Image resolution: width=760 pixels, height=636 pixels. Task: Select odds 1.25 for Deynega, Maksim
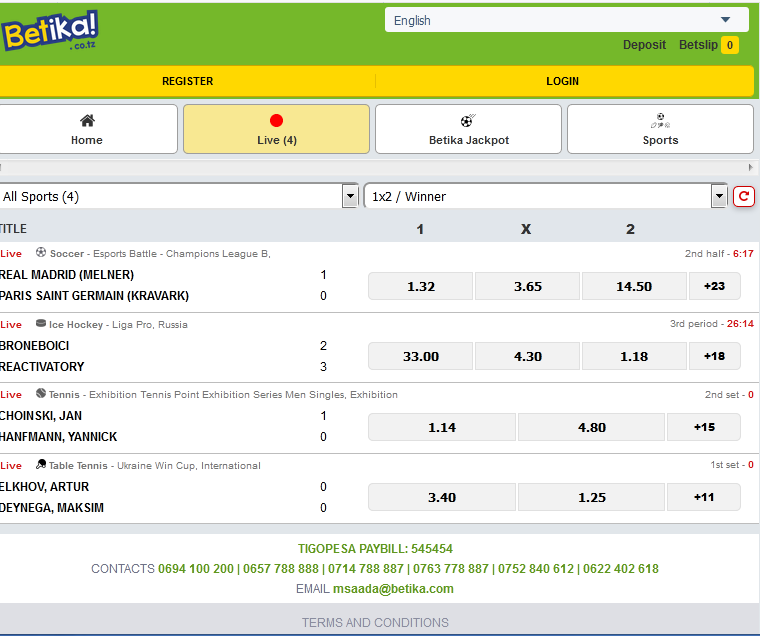coord(591,497)
